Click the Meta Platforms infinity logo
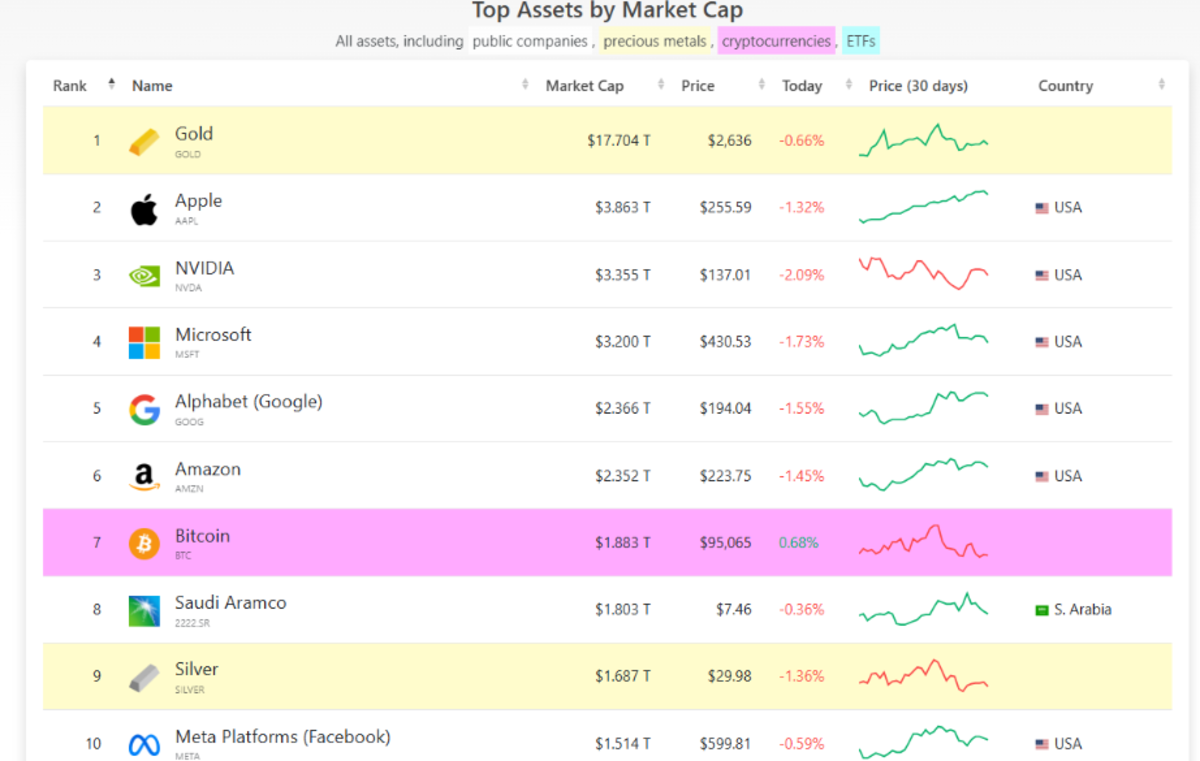1200x761 pixels. [143, 743]
